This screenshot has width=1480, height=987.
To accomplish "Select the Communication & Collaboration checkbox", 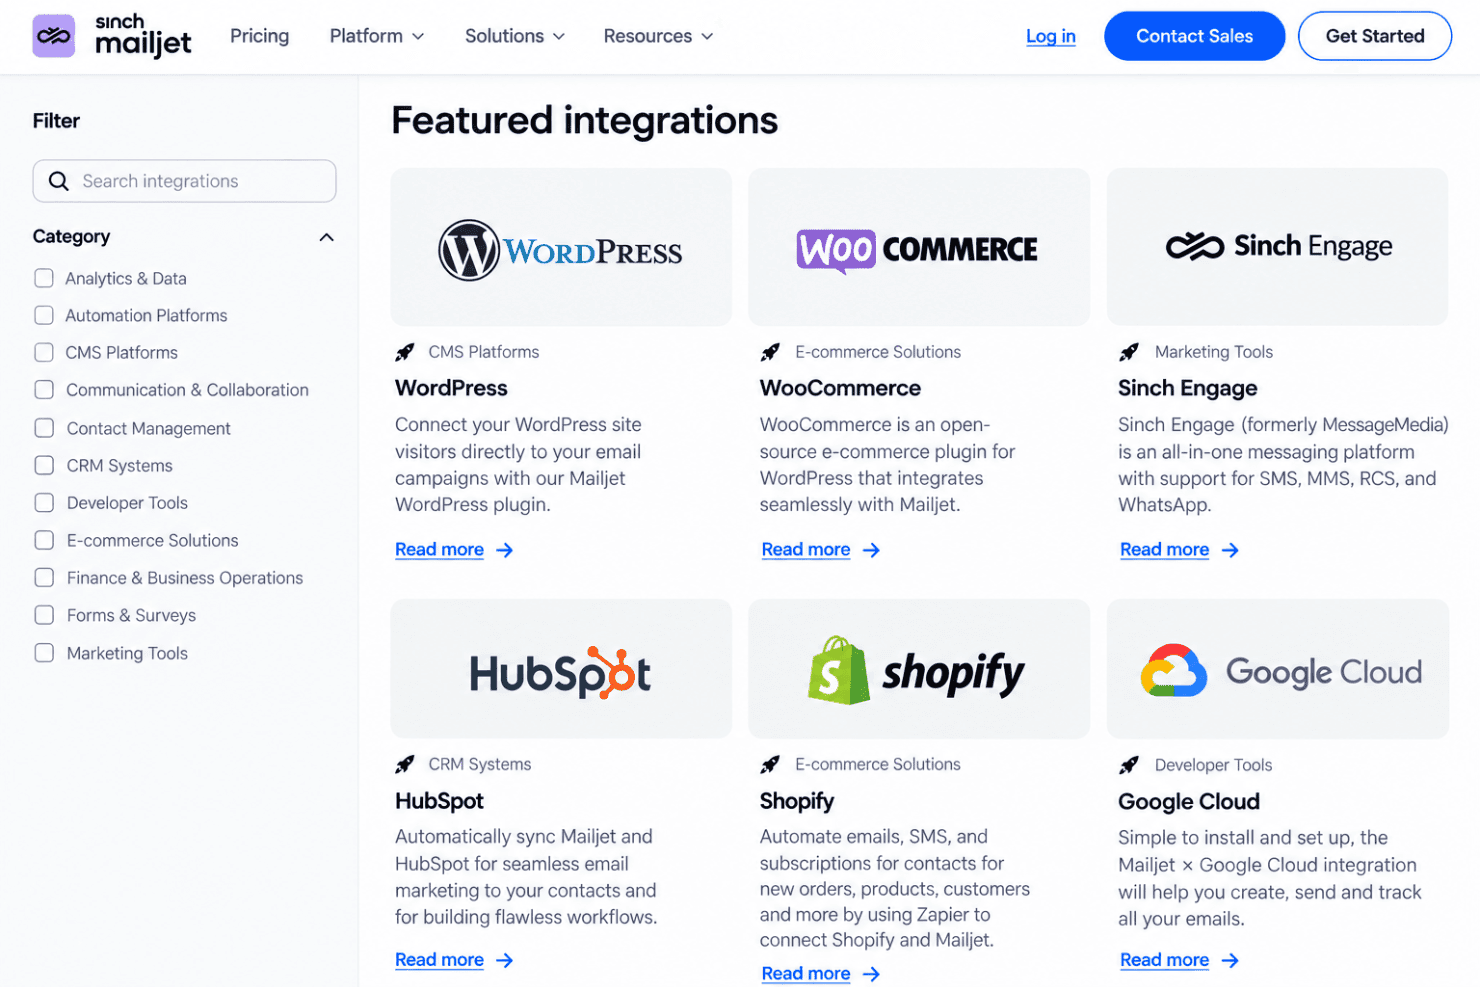I will click(44, 390).
